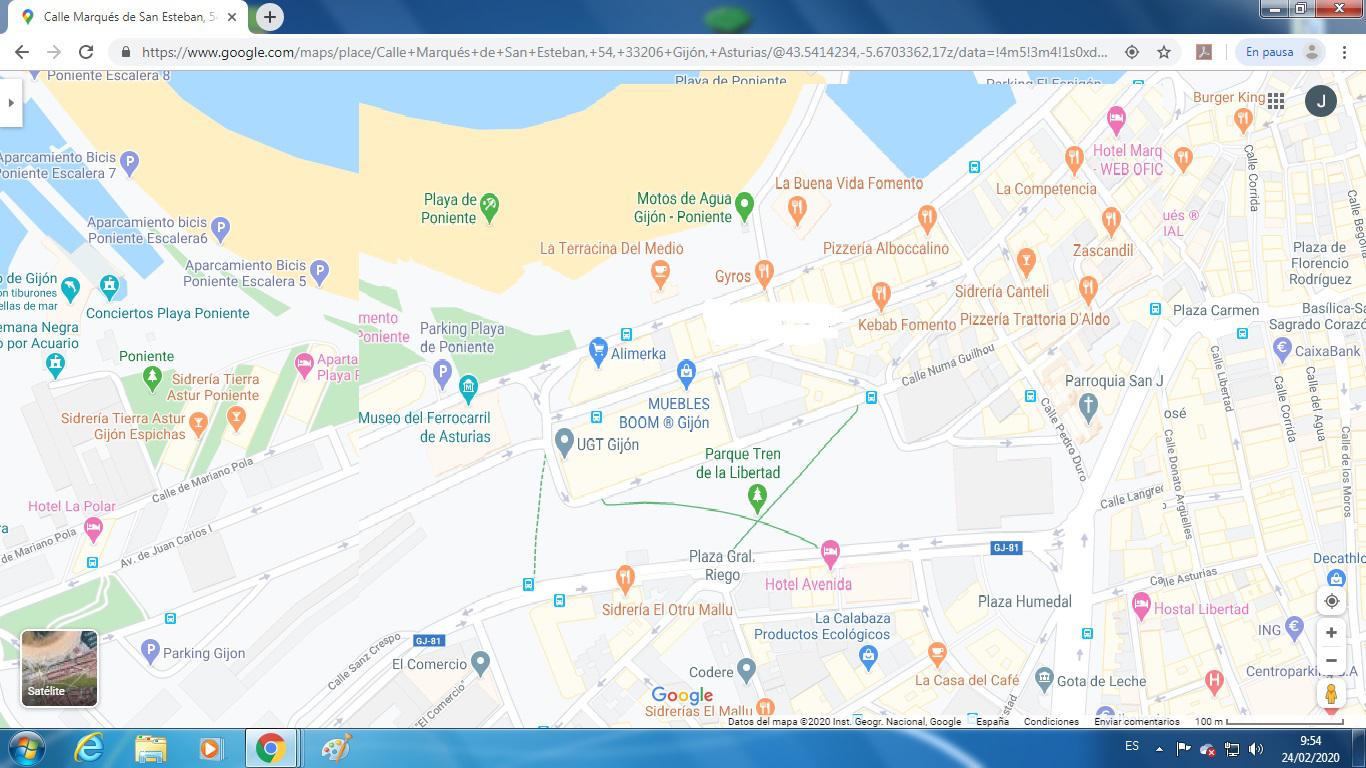
Task: Select El Comercio location pin
Action: [x=481, y=661]
